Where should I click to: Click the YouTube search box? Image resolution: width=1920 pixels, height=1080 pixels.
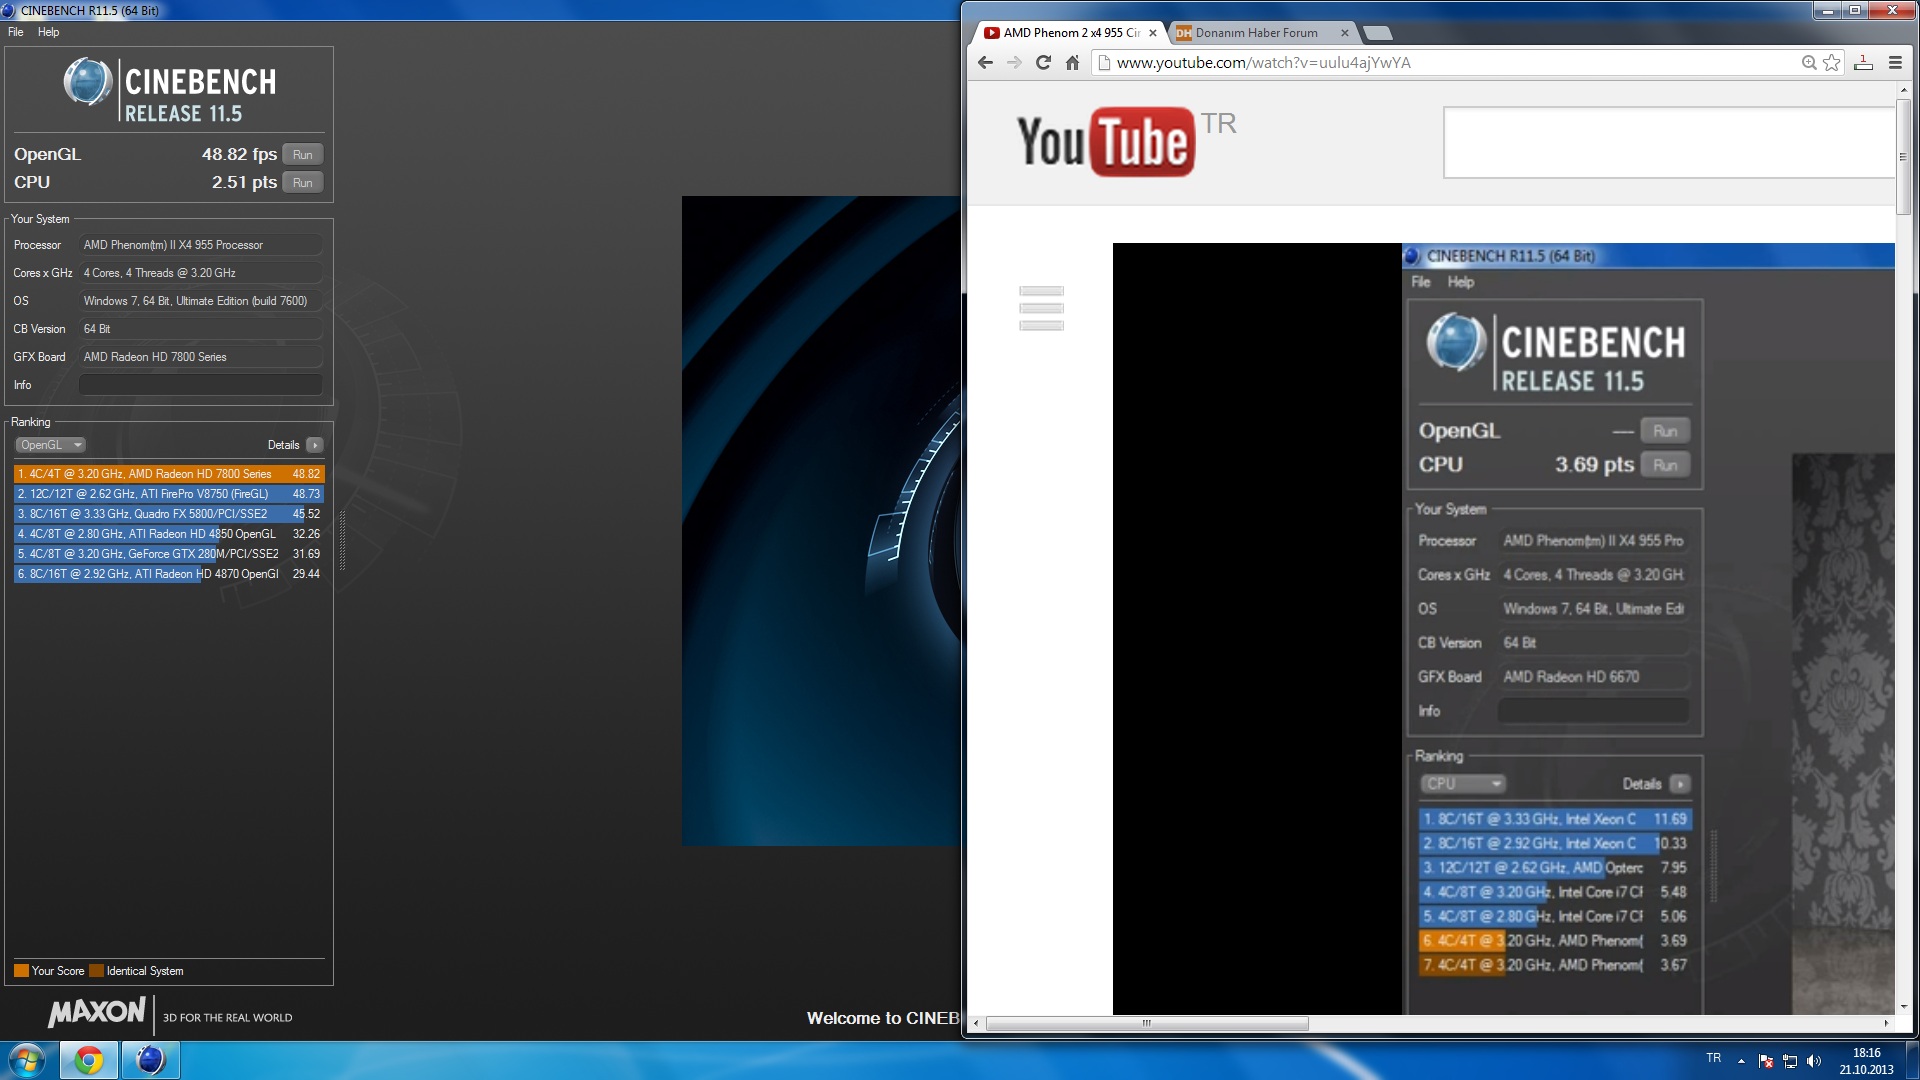1668,142
